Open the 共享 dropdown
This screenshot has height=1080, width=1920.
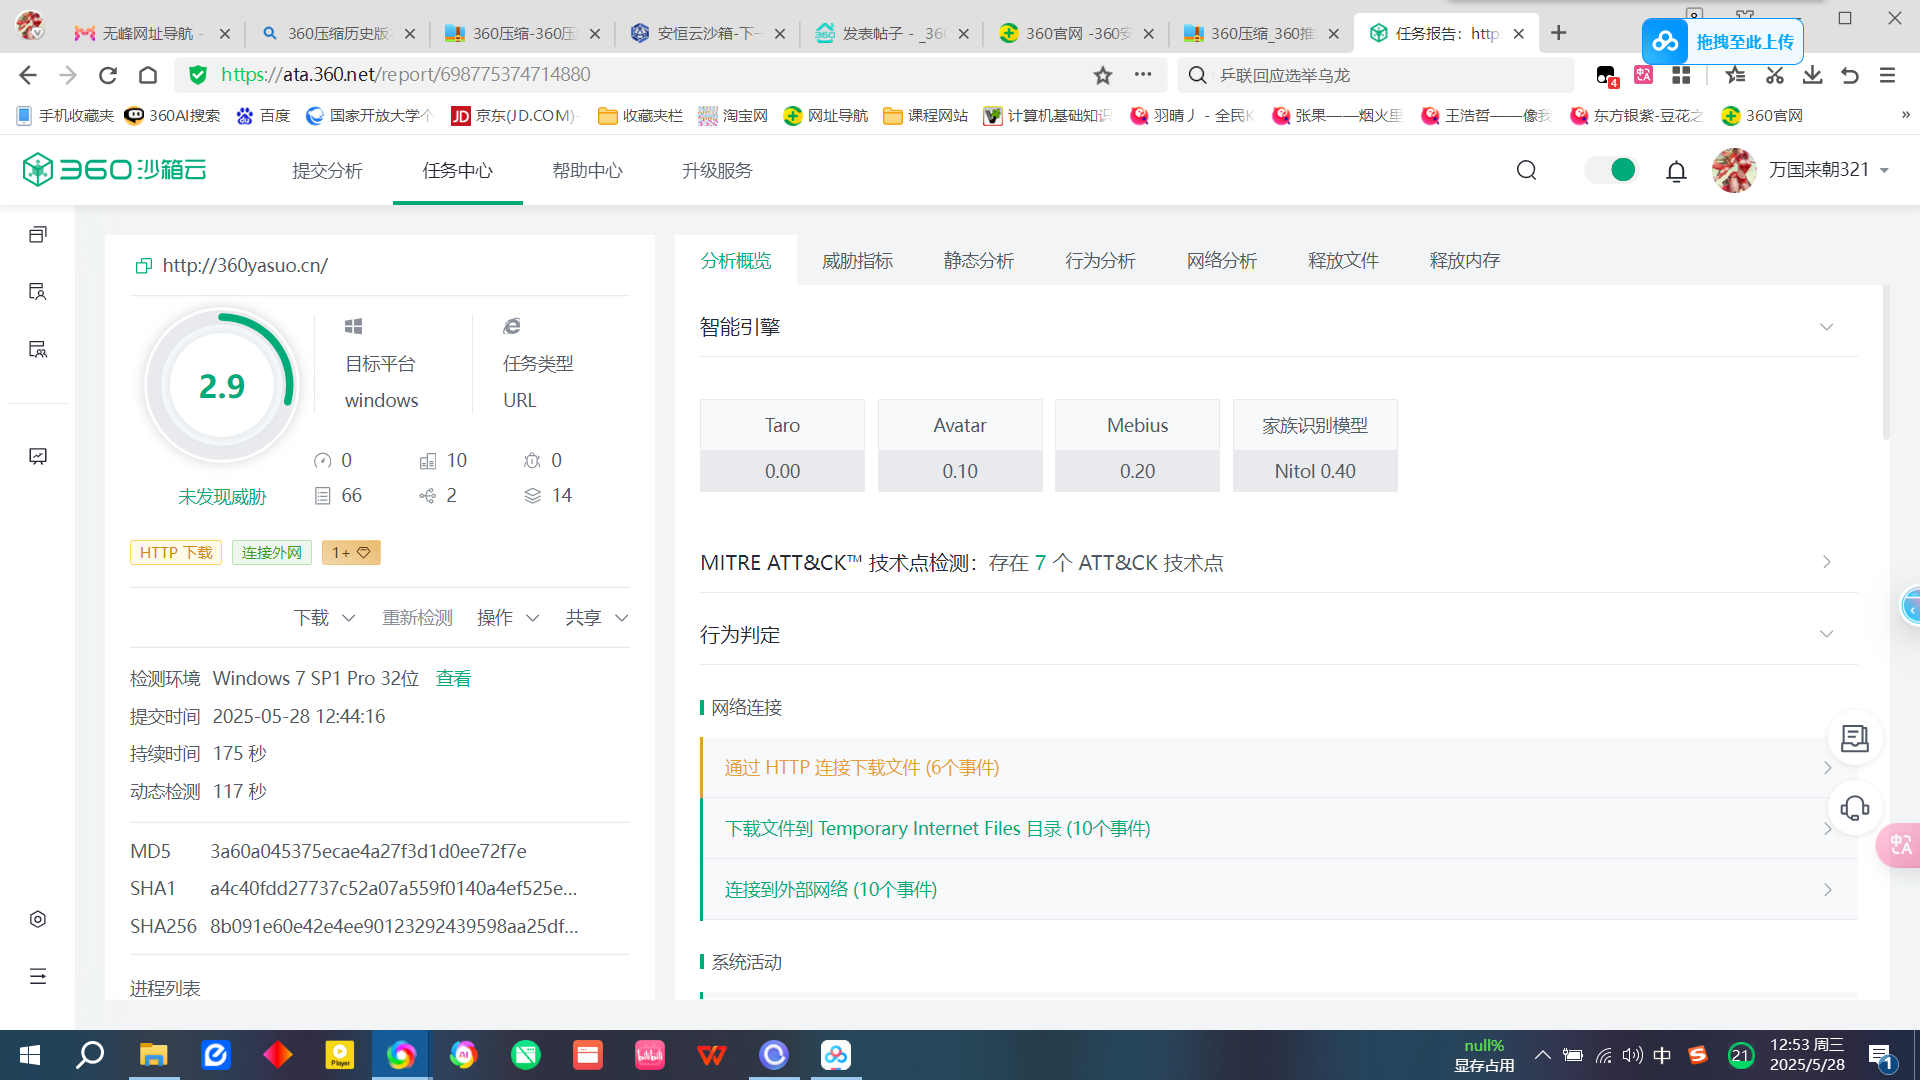pyautogui.click(x=597, y=618)
